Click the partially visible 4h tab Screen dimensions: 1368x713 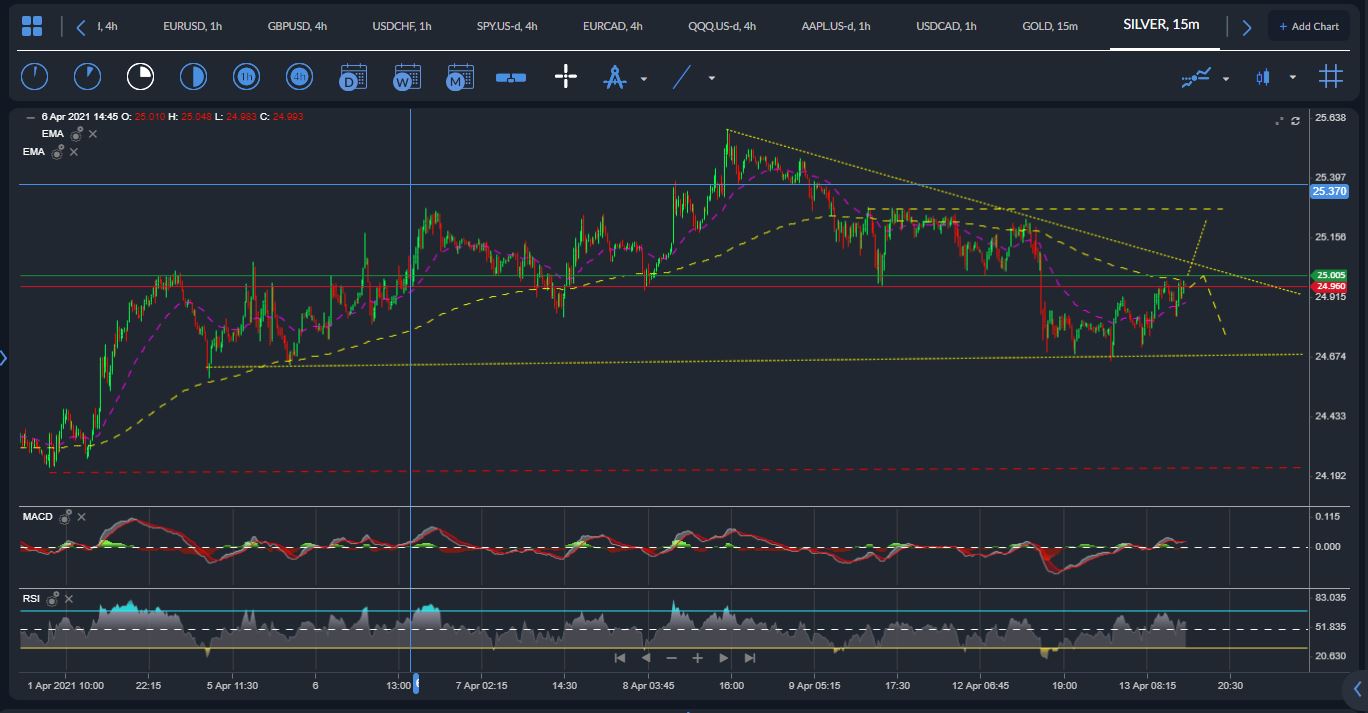point(107,26)
